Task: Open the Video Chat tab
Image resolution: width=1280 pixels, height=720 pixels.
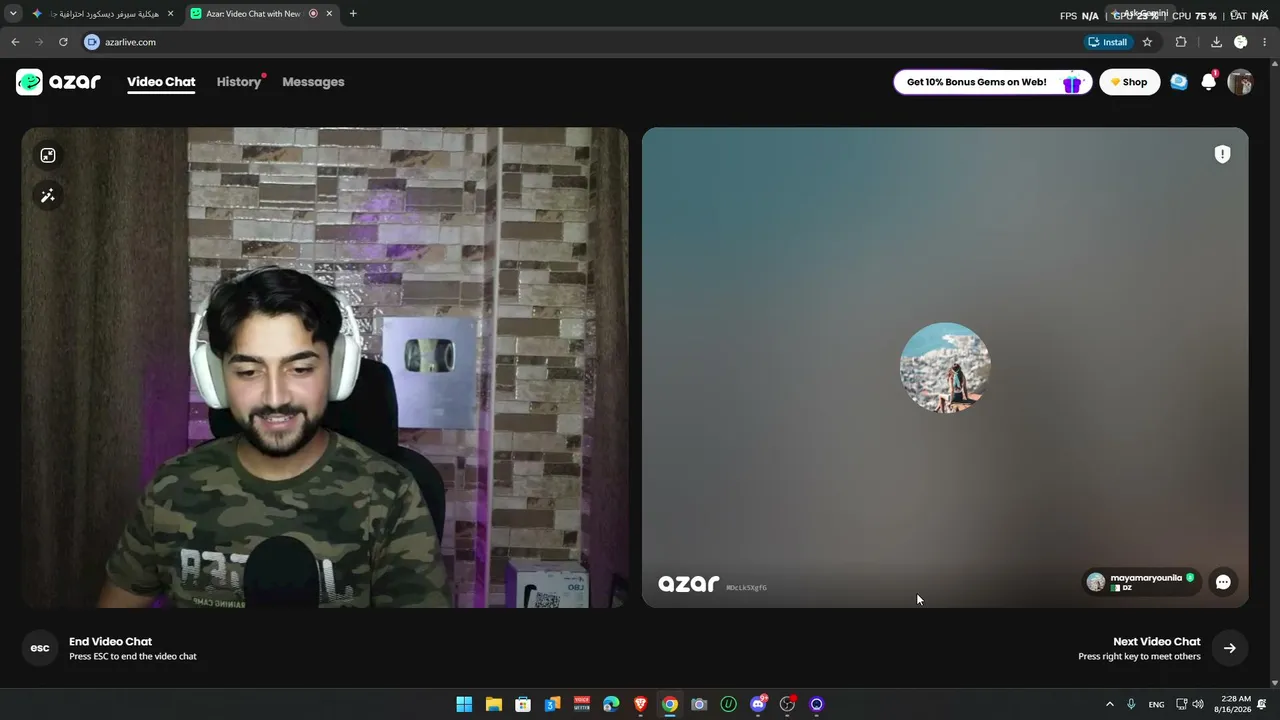Action: click(x=161, y=82)
